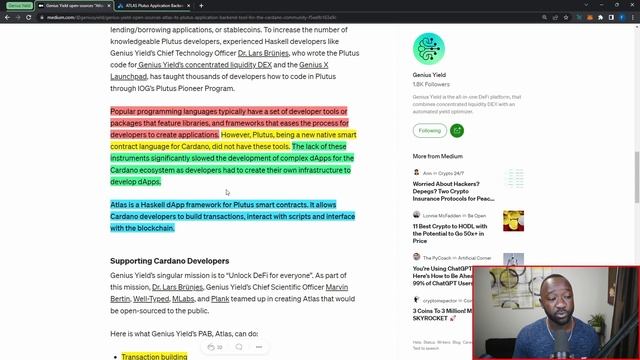Screen dimensions: 640x360
Task: Click the browser forward arrow
Action: tap(18, 18)
